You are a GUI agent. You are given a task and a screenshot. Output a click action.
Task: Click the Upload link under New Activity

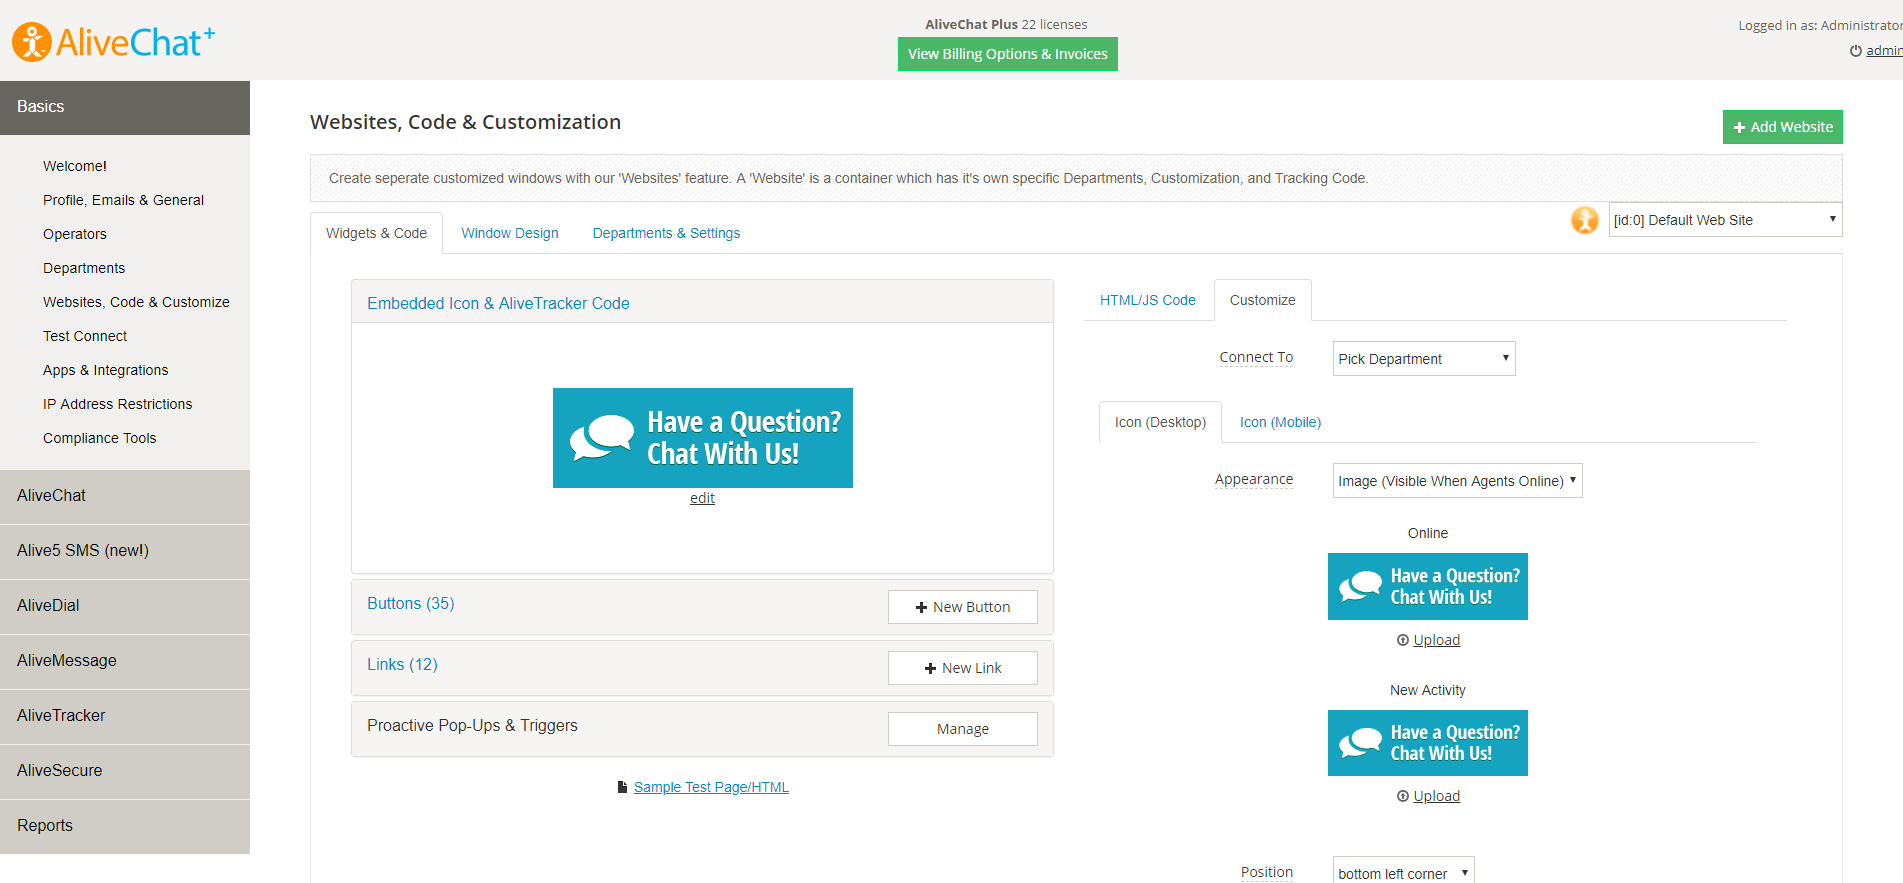coord(1437,796)
